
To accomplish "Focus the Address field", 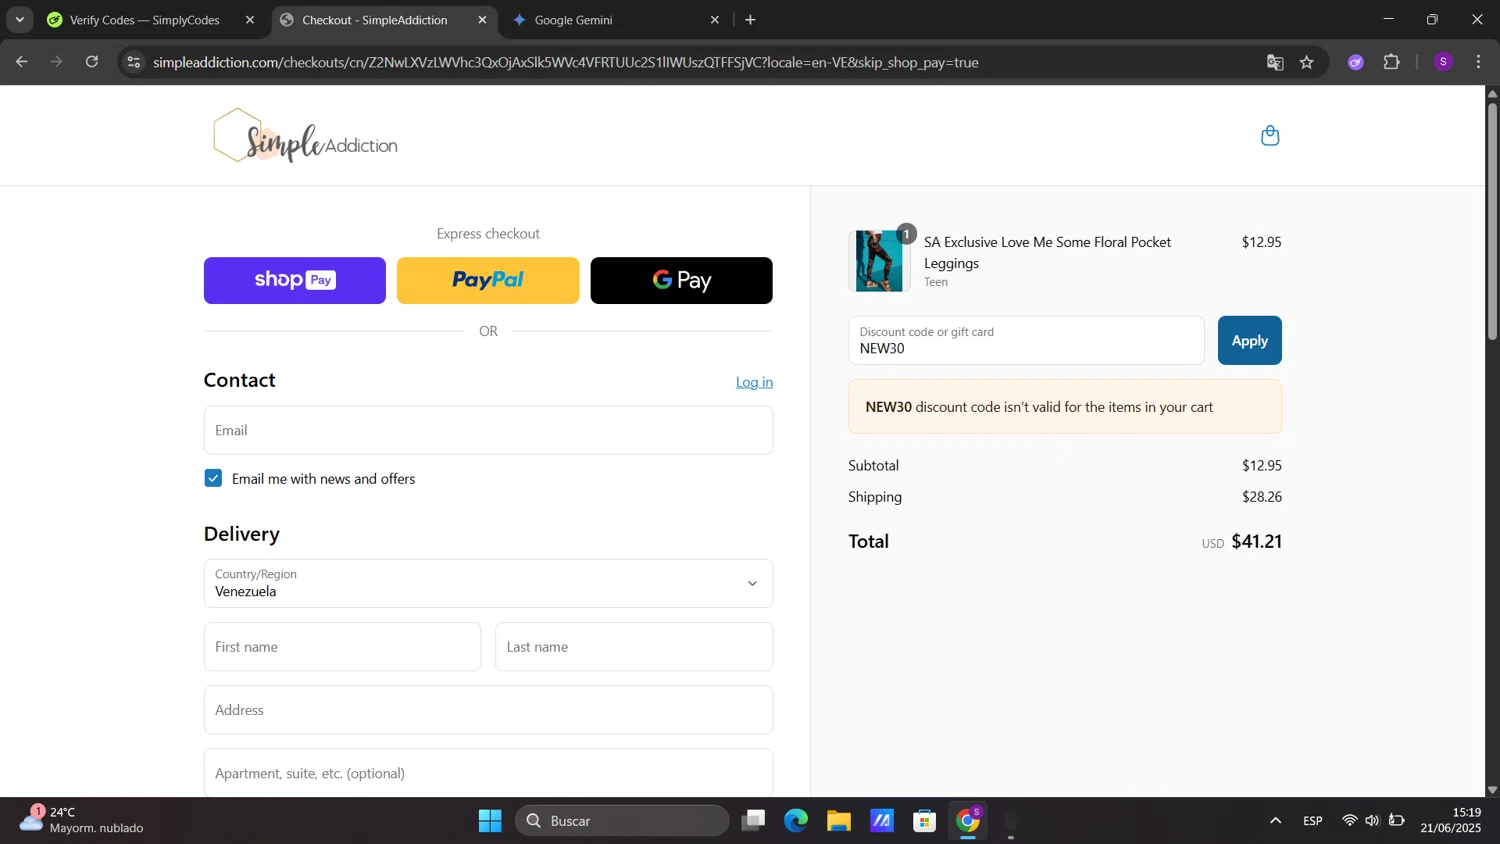I will (488, 710).
